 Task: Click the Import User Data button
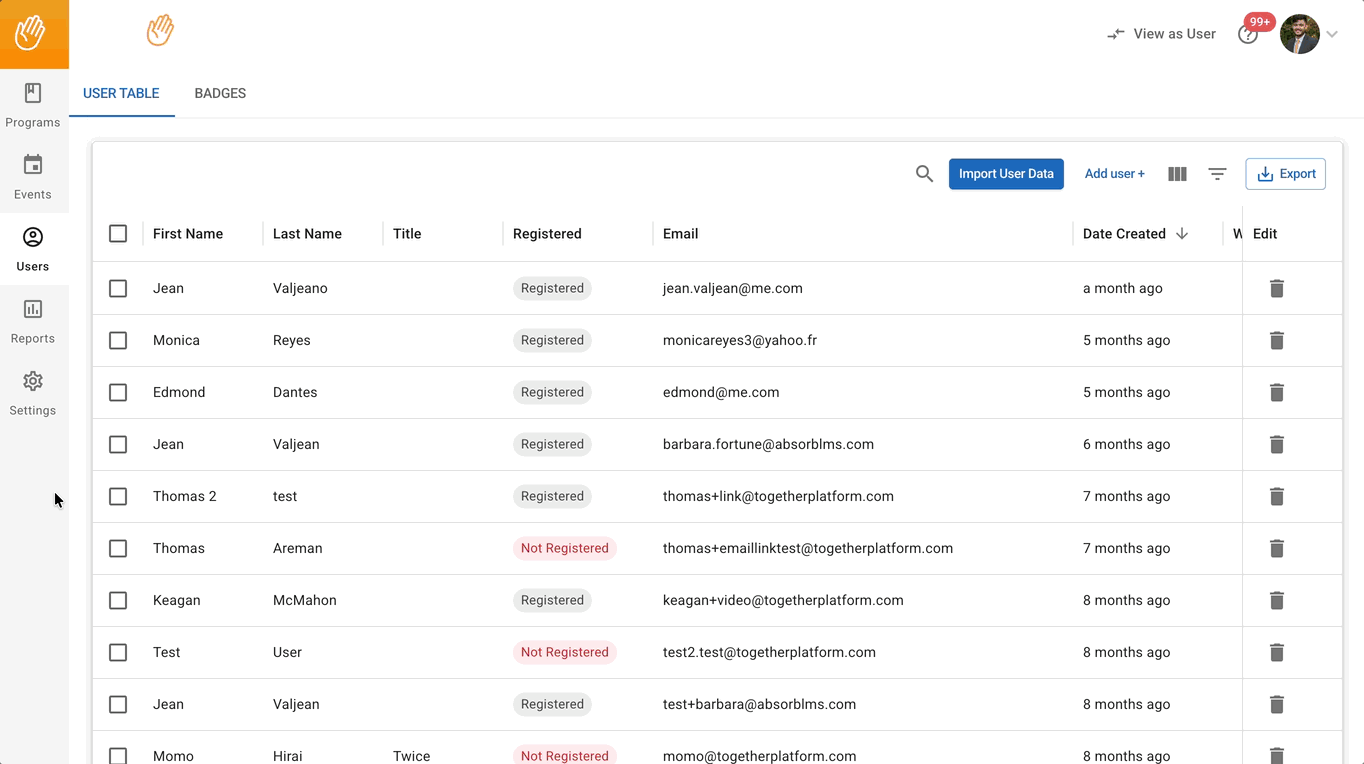pyautogui.click(x=1006, y=174)
